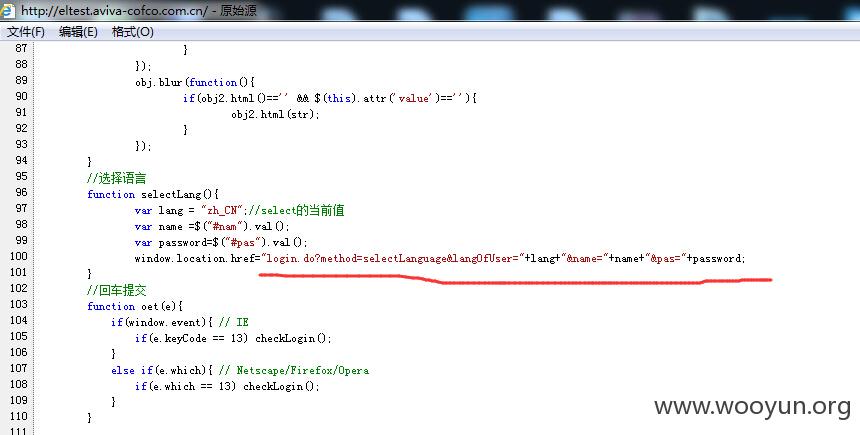Click the IE icon in the title bar
The width and height of the screenshot is (860, 435).
pos(8,10)
